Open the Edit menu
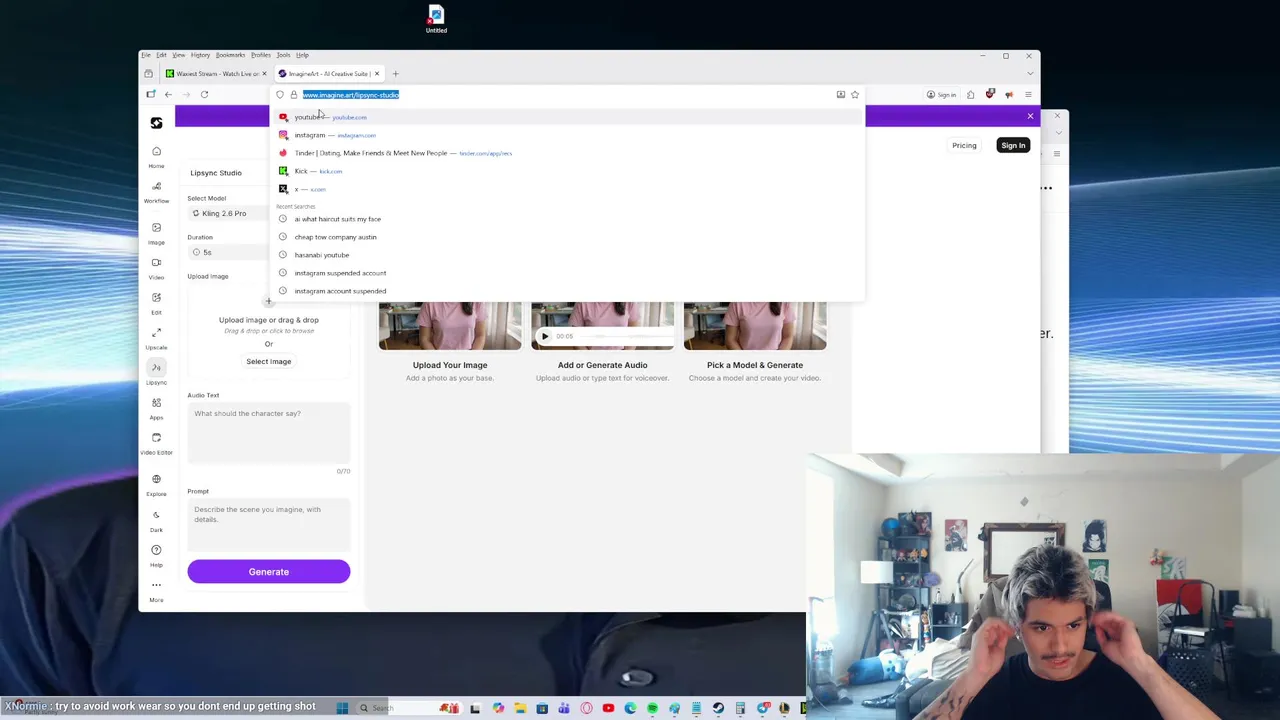The image size is (1280, 720). [x=161, y=55]
